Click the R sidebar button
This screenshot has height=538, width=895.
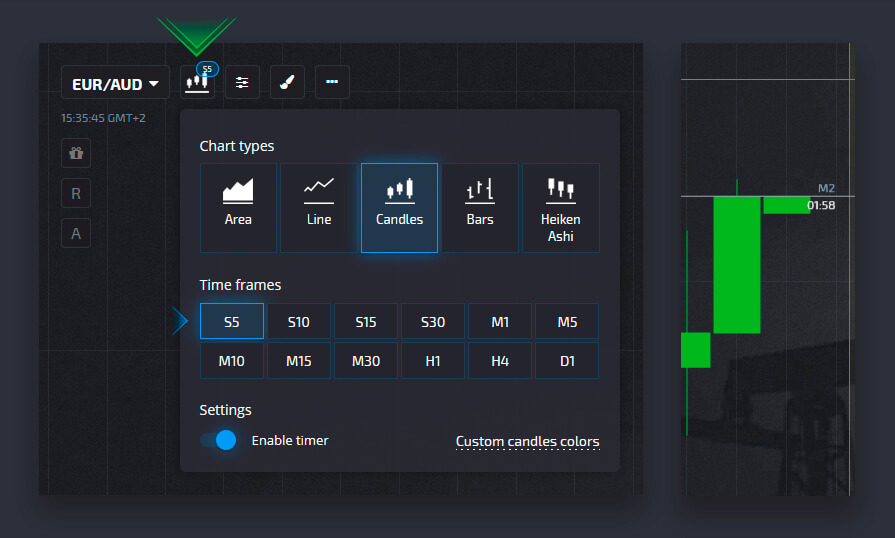click(x=76, y=193)
